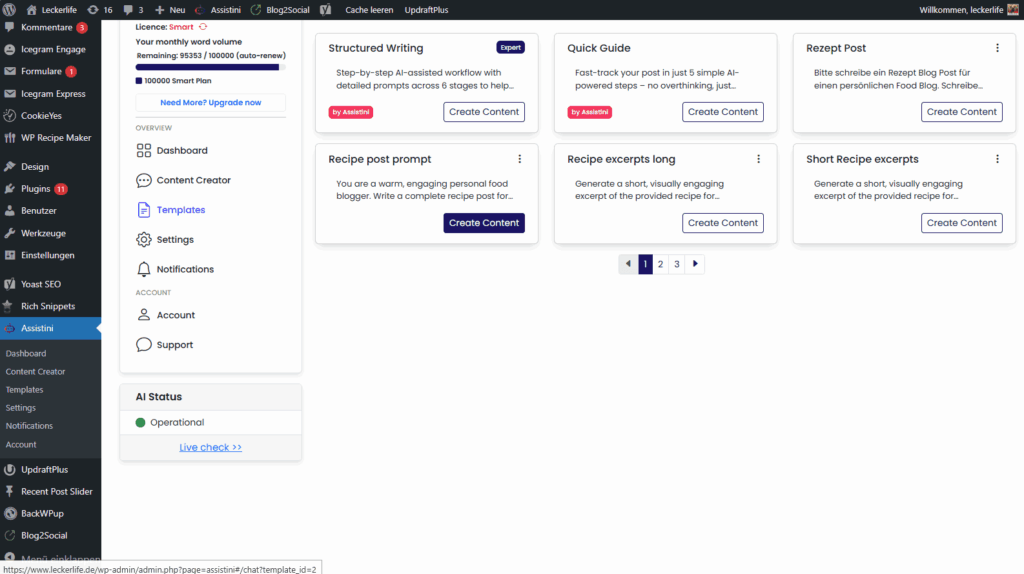Open Dashboard via its grid icon

pos(144,150)
